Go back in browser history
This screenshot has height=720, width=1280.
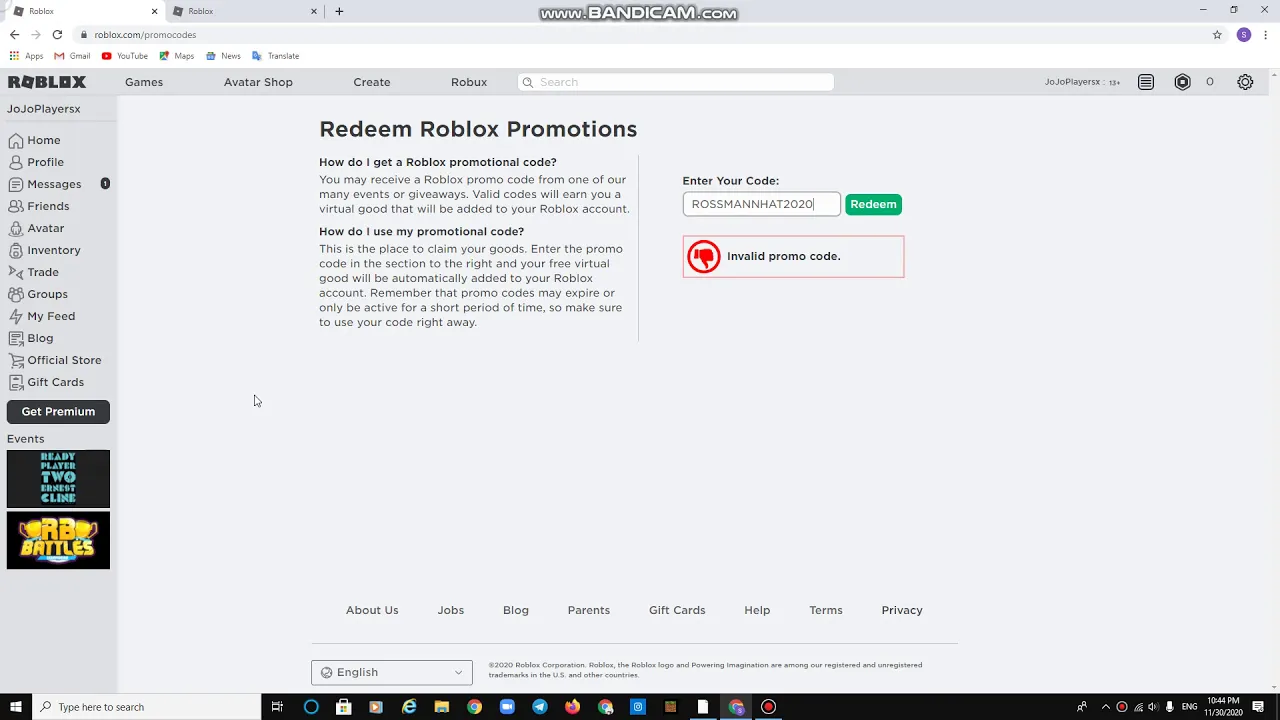[14, 34]
